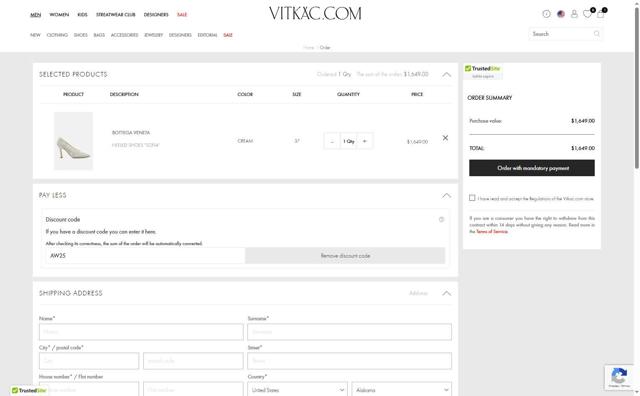
Task: Open the wishlist heart icon
Action: (x=587, y=14)
